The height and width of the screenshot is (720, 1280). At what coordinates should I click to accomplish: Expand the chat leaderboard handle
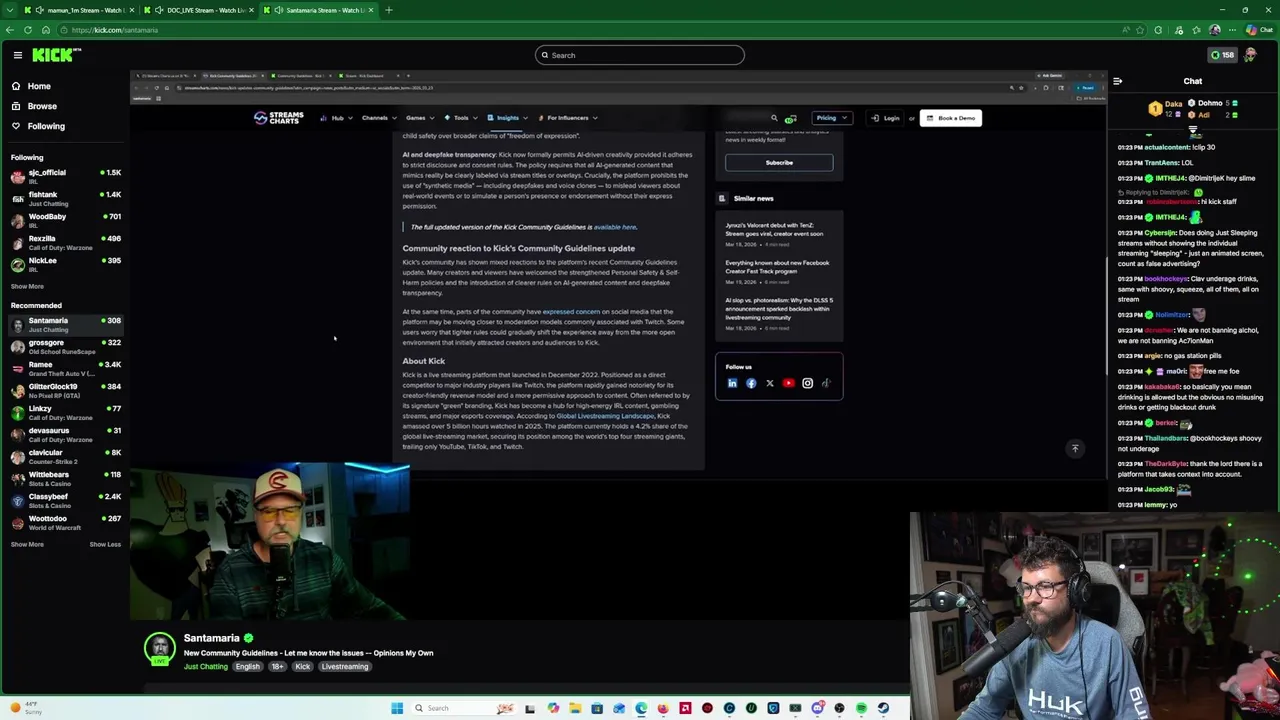click(x=1193, y=129)
